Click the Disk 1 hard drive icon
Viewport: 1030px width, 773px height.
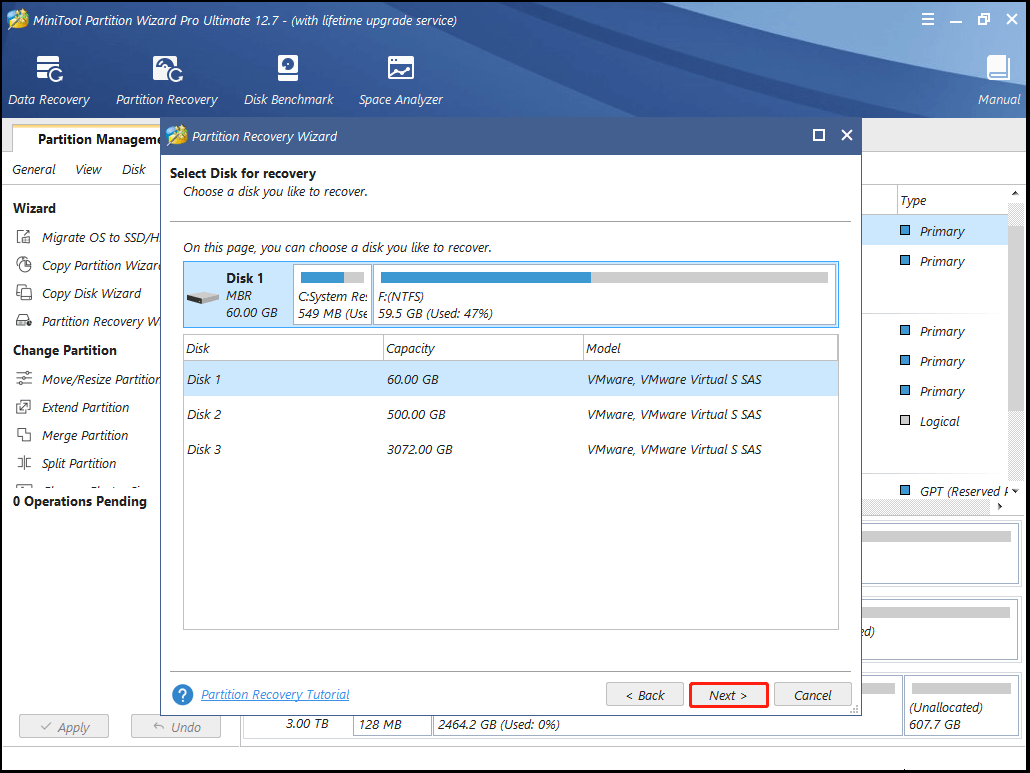202,298
